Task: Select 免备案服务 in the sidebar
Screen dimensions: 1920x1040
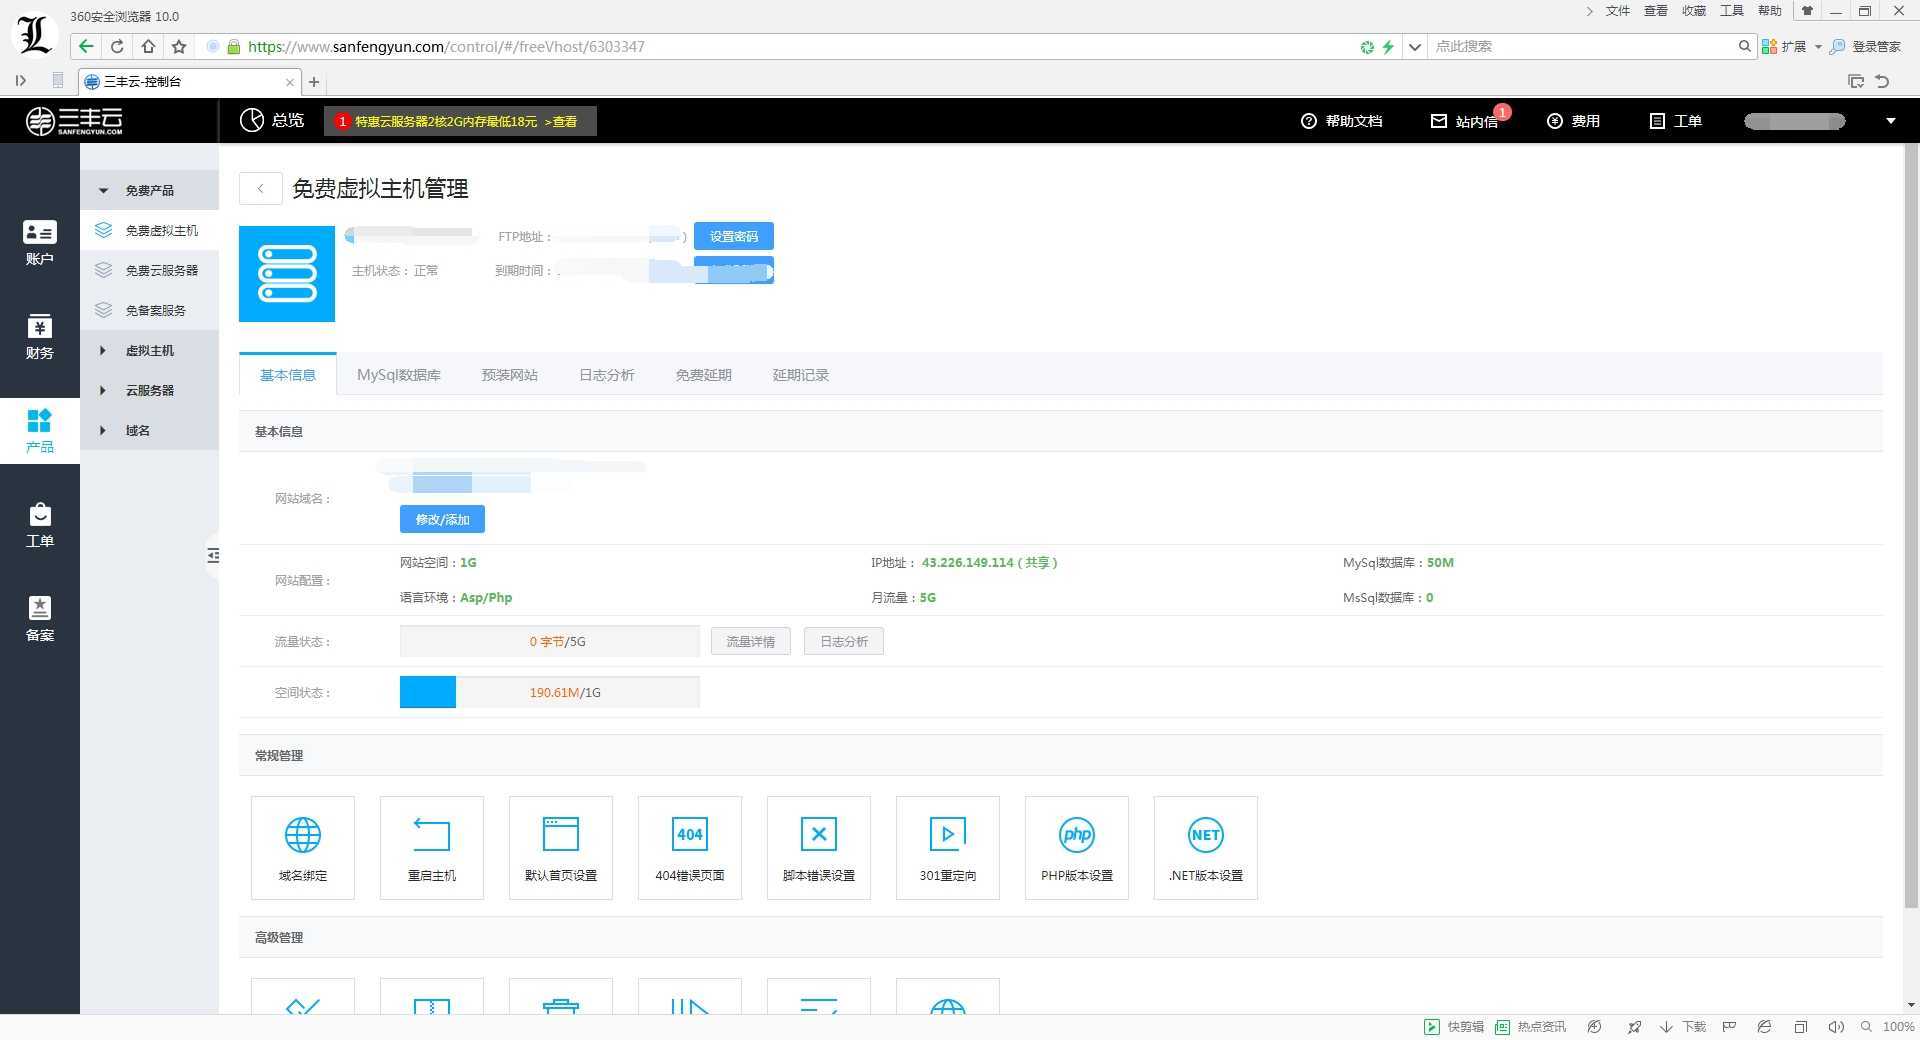Action: point(150,310)
